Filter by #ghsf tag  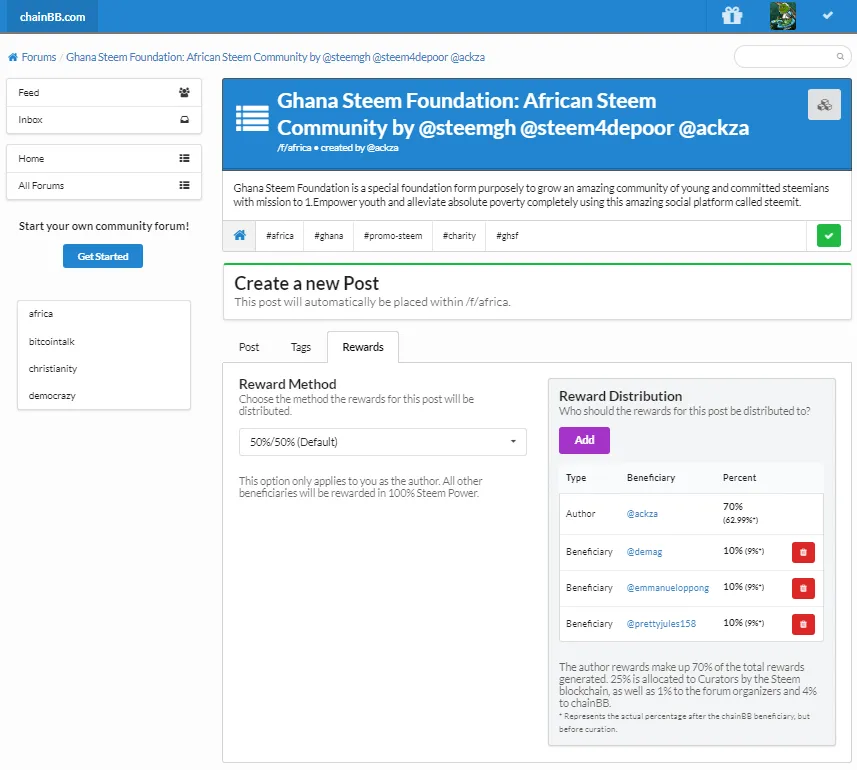click(x=507, y=236)
